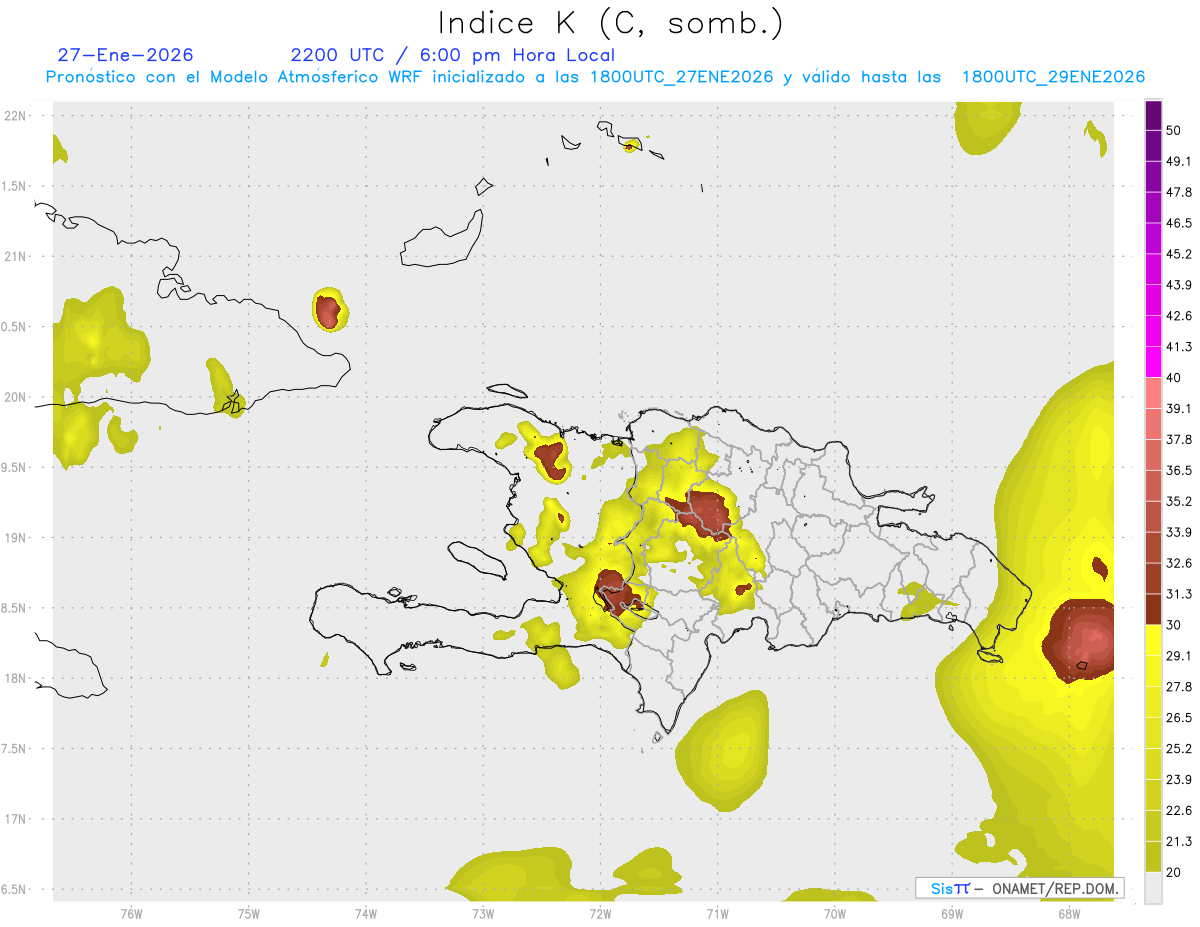Viewport: 1200px width, 927px height.
Task: Pick the olive swatch between 21.3 and 20
Action: tap(1153, 857)
